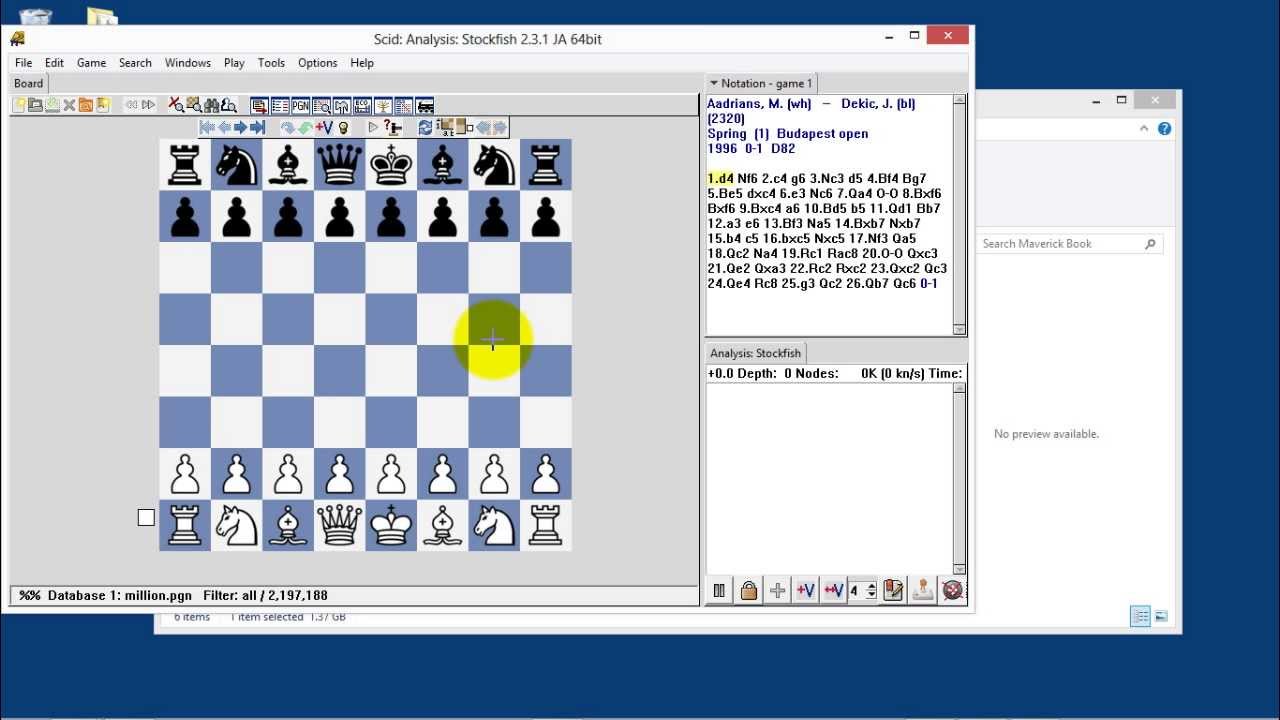
Task: Click the Bookmarks toolbar icon
Action: pyautogui.click(x=102, y=105)
